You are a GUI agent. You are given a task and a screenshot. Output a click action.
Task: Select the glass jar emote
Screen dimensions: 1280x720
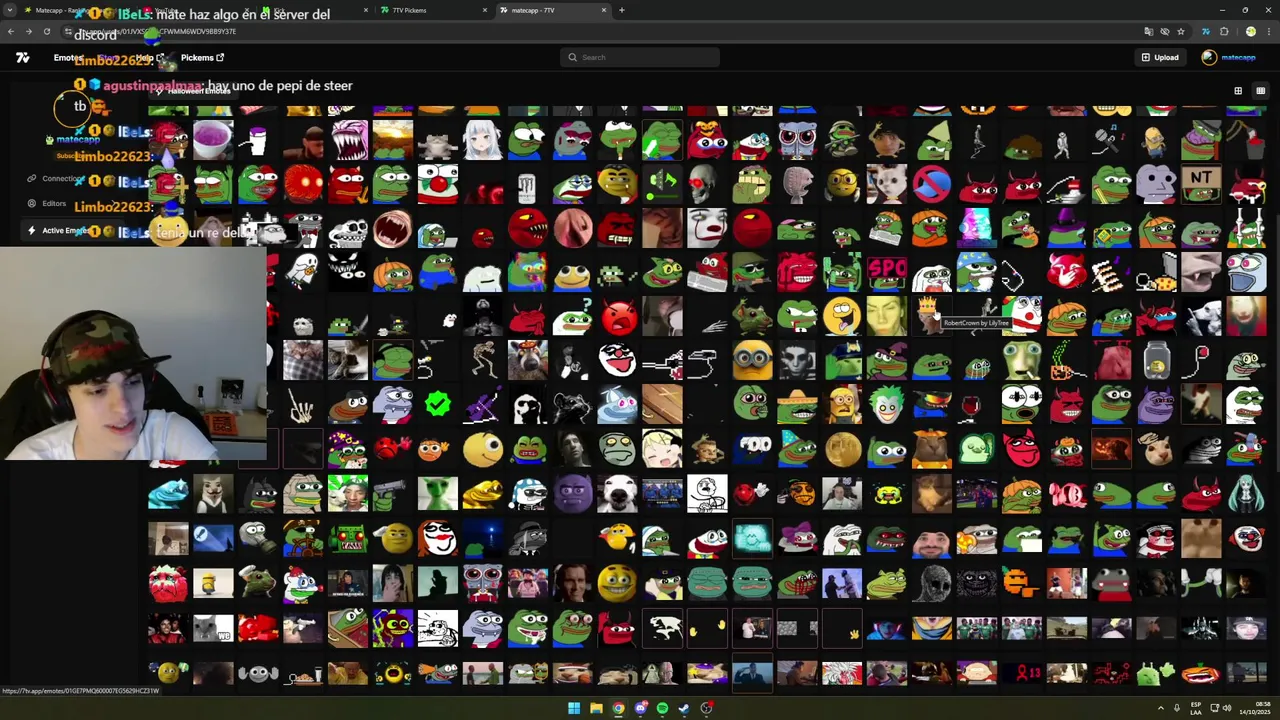coord(1156,359)
